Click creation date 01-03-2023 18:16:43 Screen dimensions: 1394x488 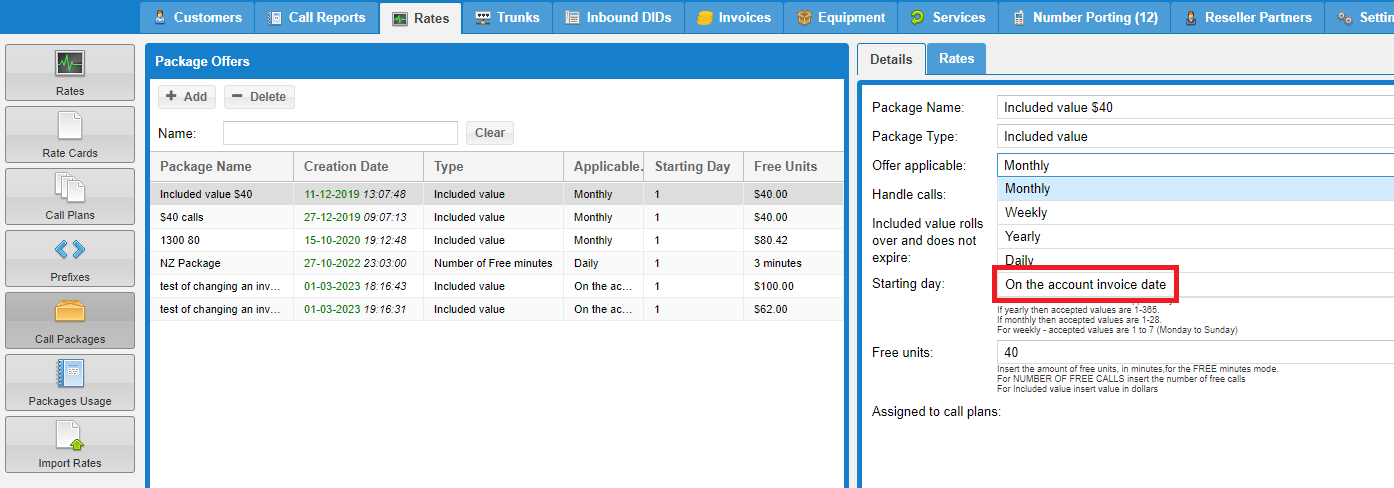pos(355,286)
